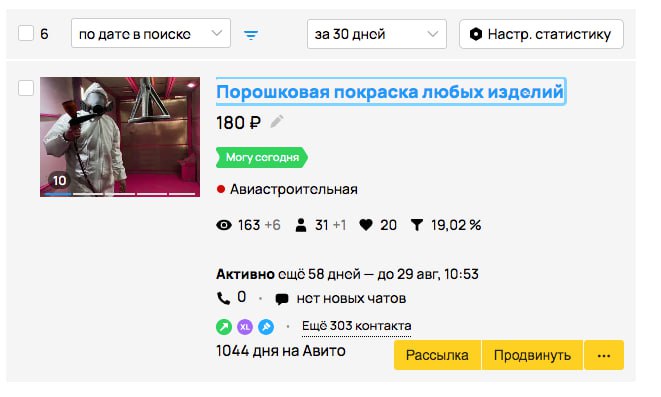Viewport: 661px width, 397px height.
Task: Click the heart favorites icon
Action: (x=366, y=225)
